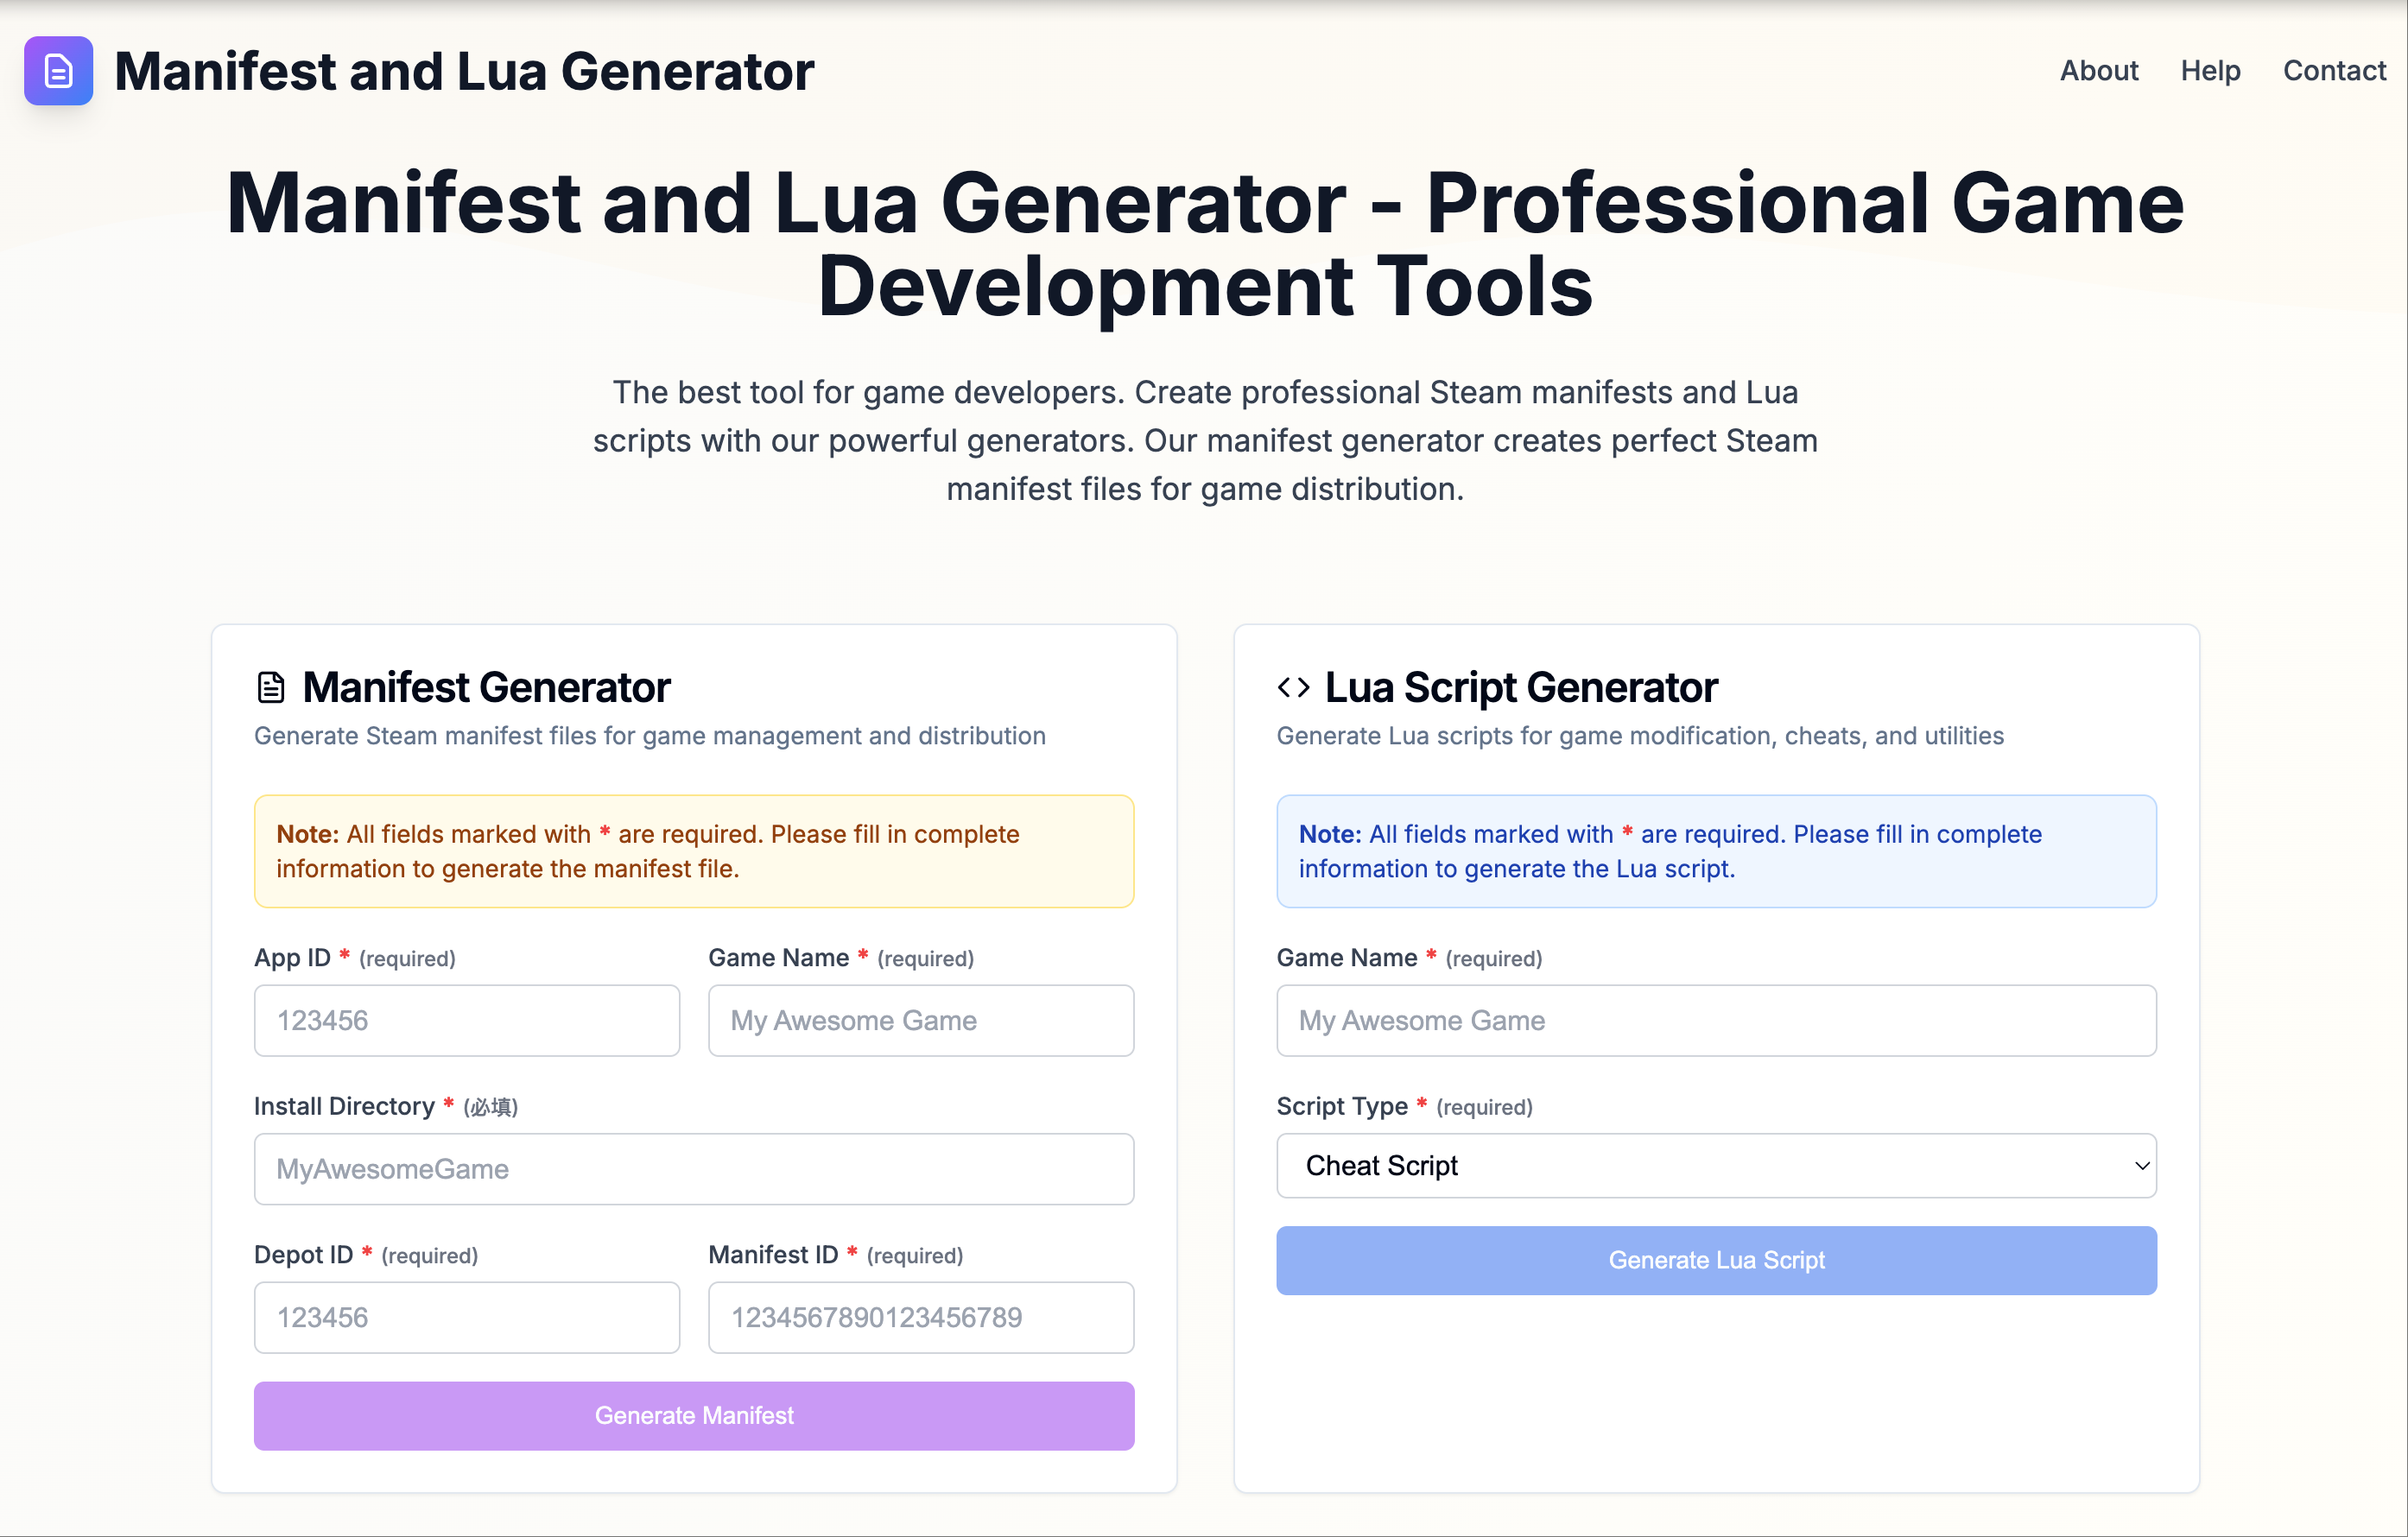Click the Install Directory input field
2408x1537 pixels.
tap(694, 1169)
